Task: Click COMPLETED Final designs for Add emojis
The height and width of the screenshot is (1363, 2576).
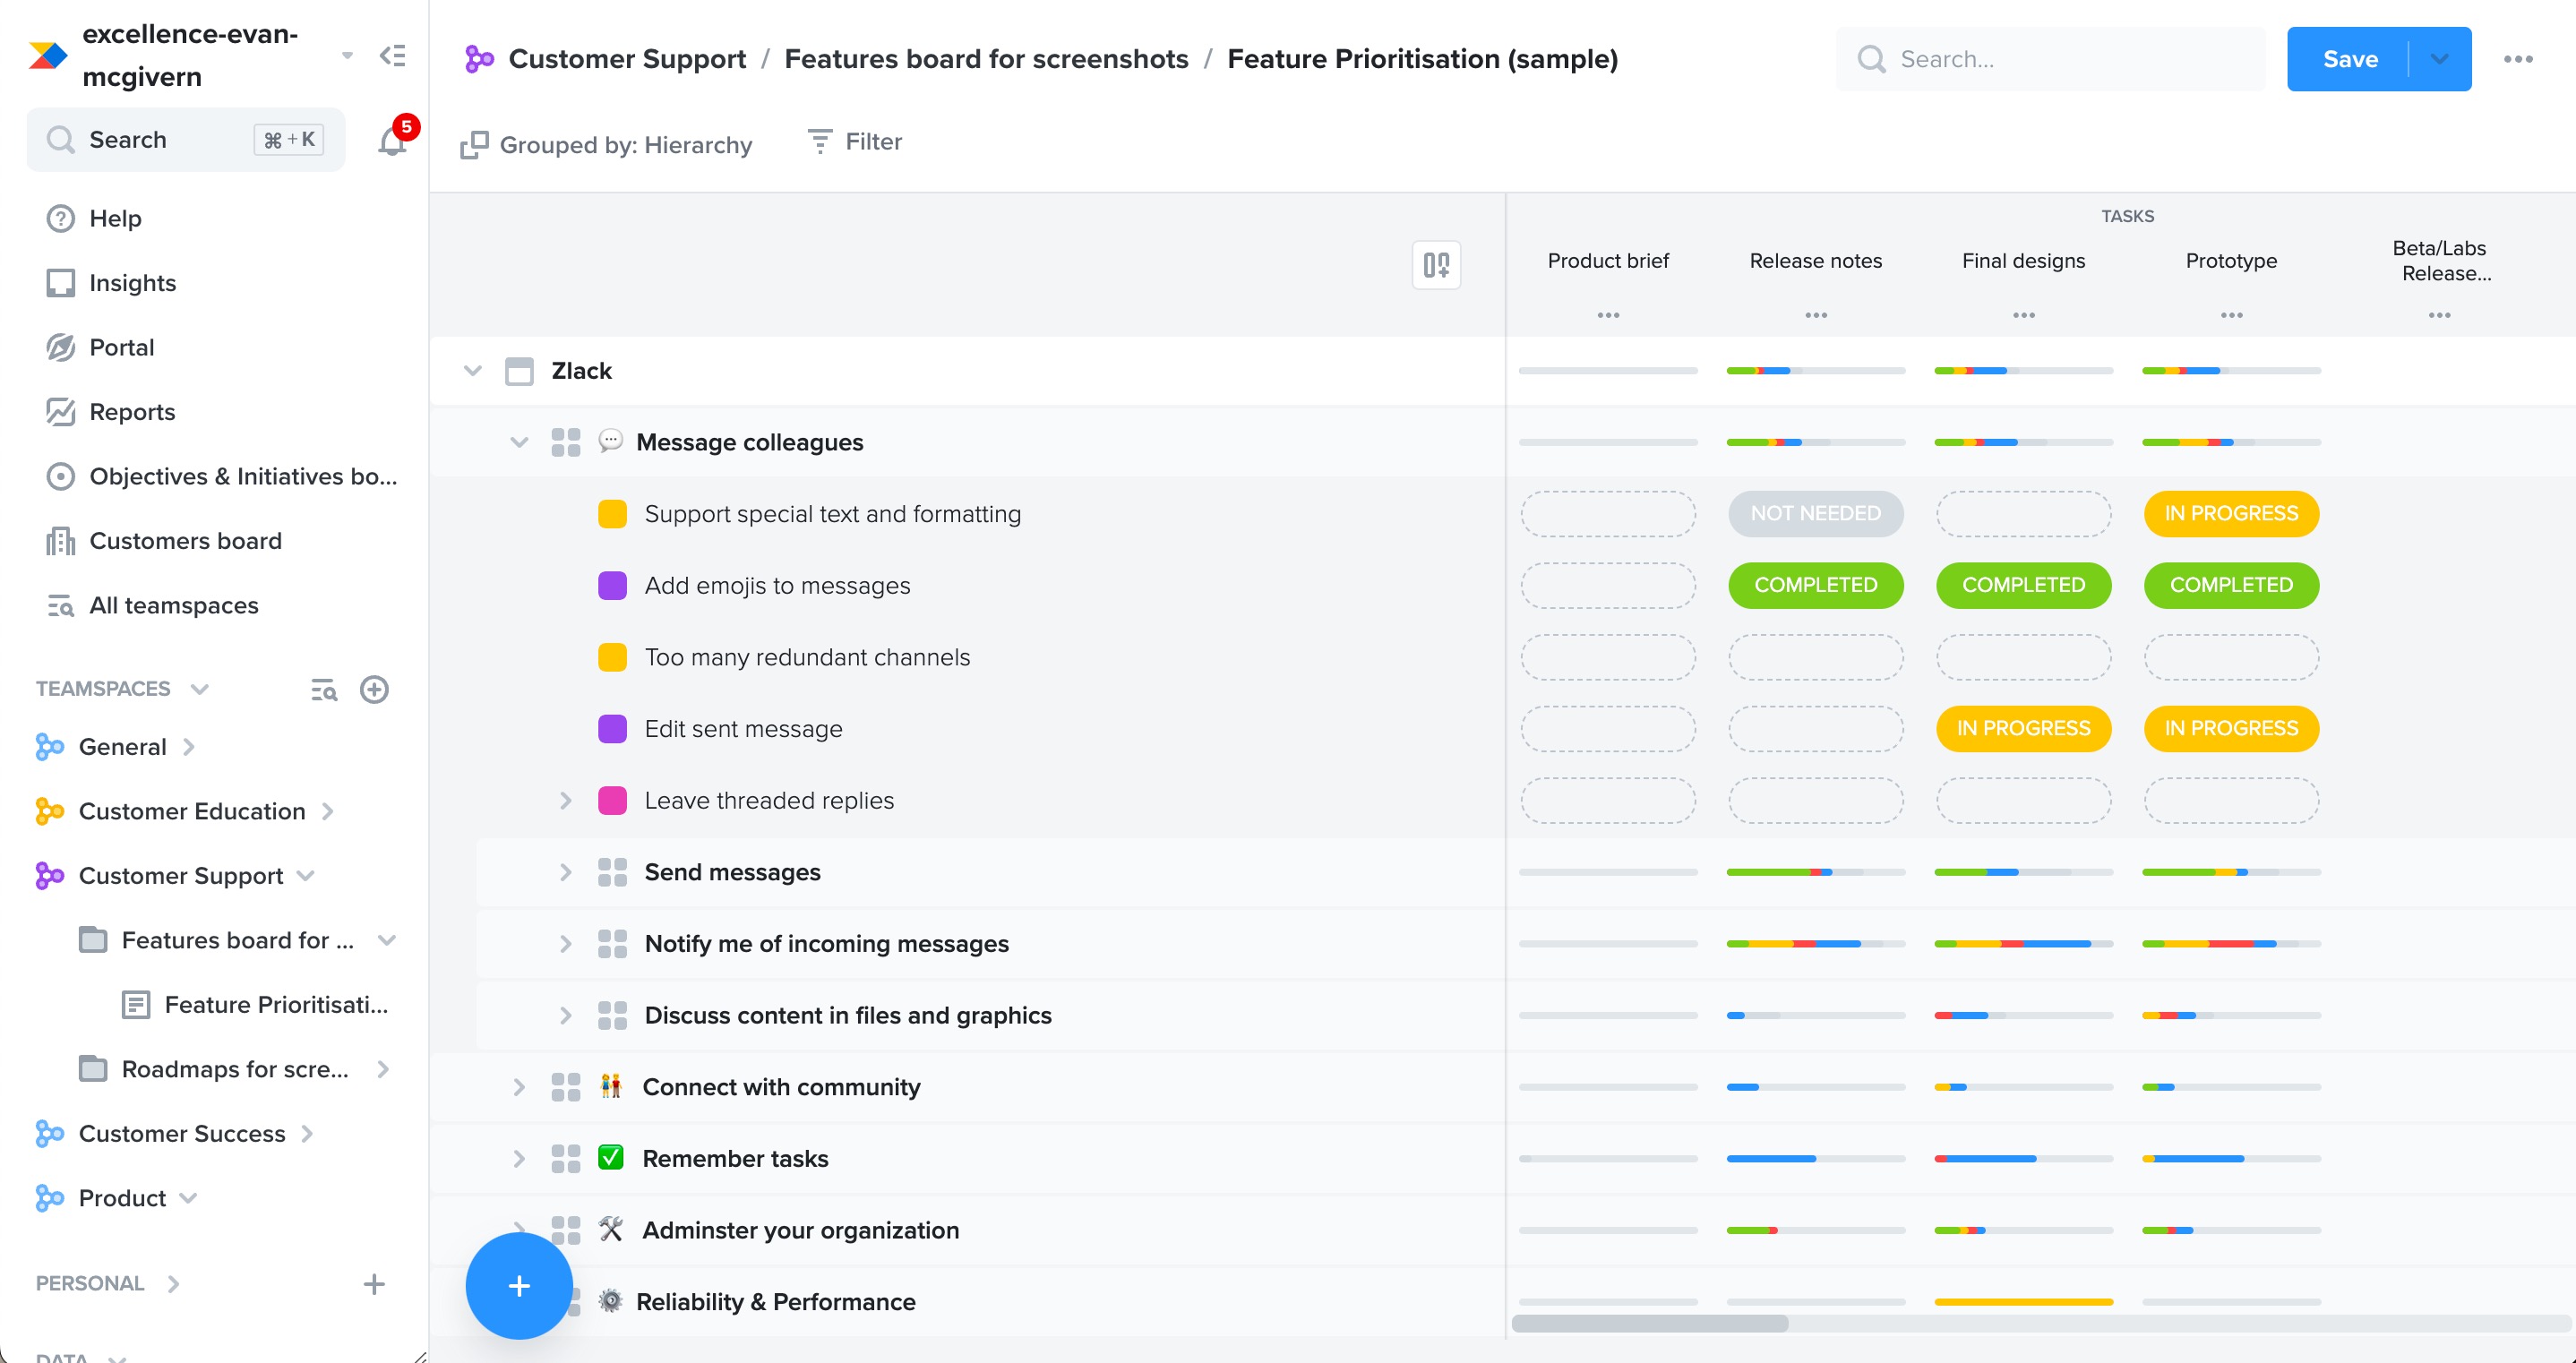Action: tap(2024, 586)
